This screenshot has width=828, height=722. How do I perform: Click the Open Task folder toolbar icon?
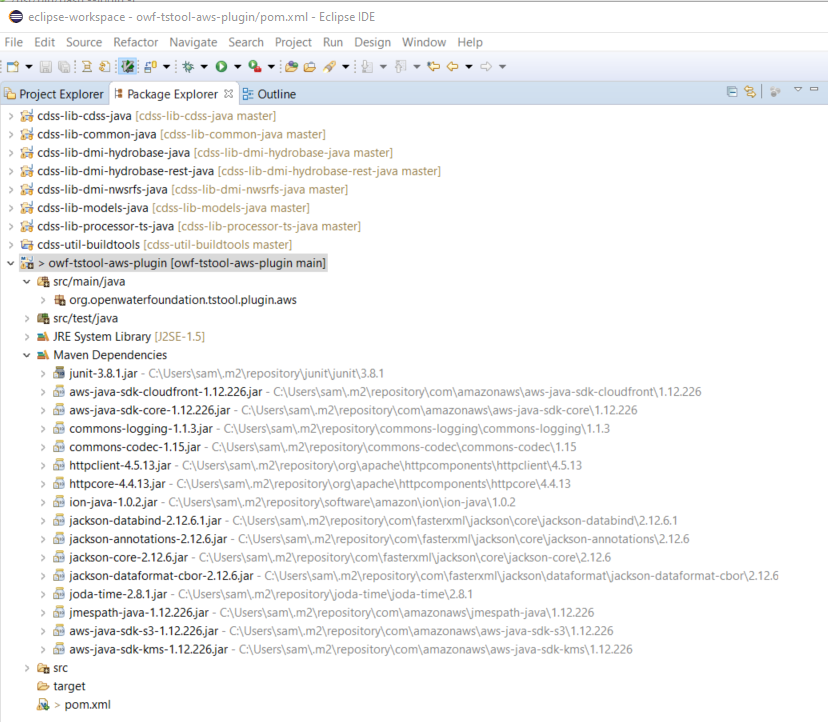[310, 67]
